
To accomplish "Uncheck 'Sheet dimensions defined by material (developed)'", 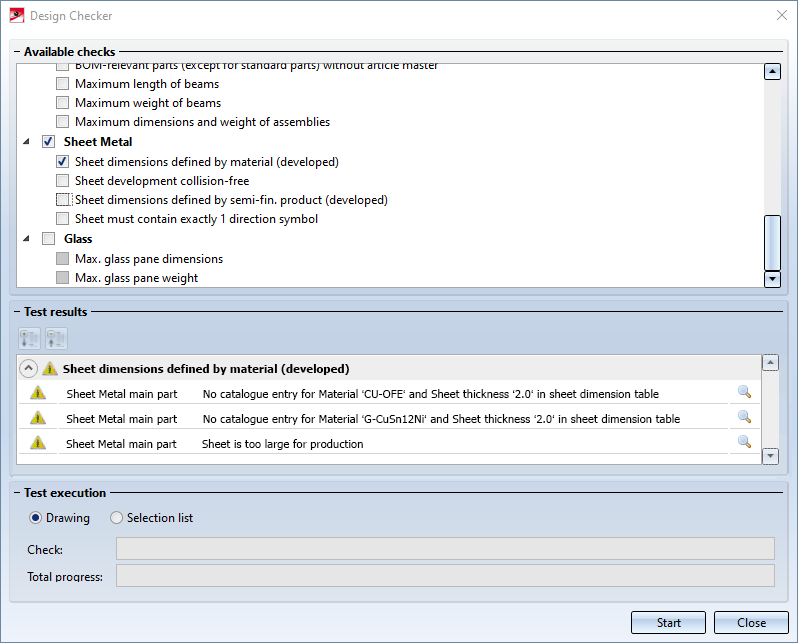I will 63,161.
